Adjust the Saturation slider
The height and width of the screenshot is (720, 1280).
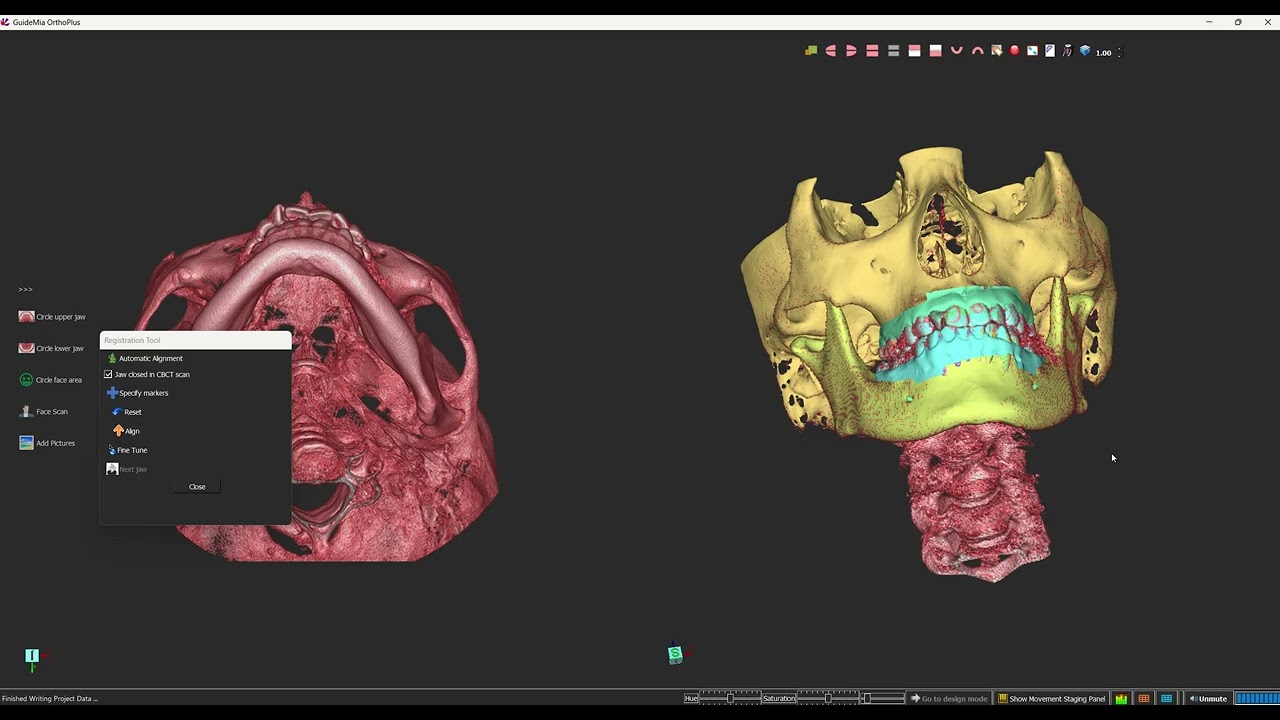(828, 698)
